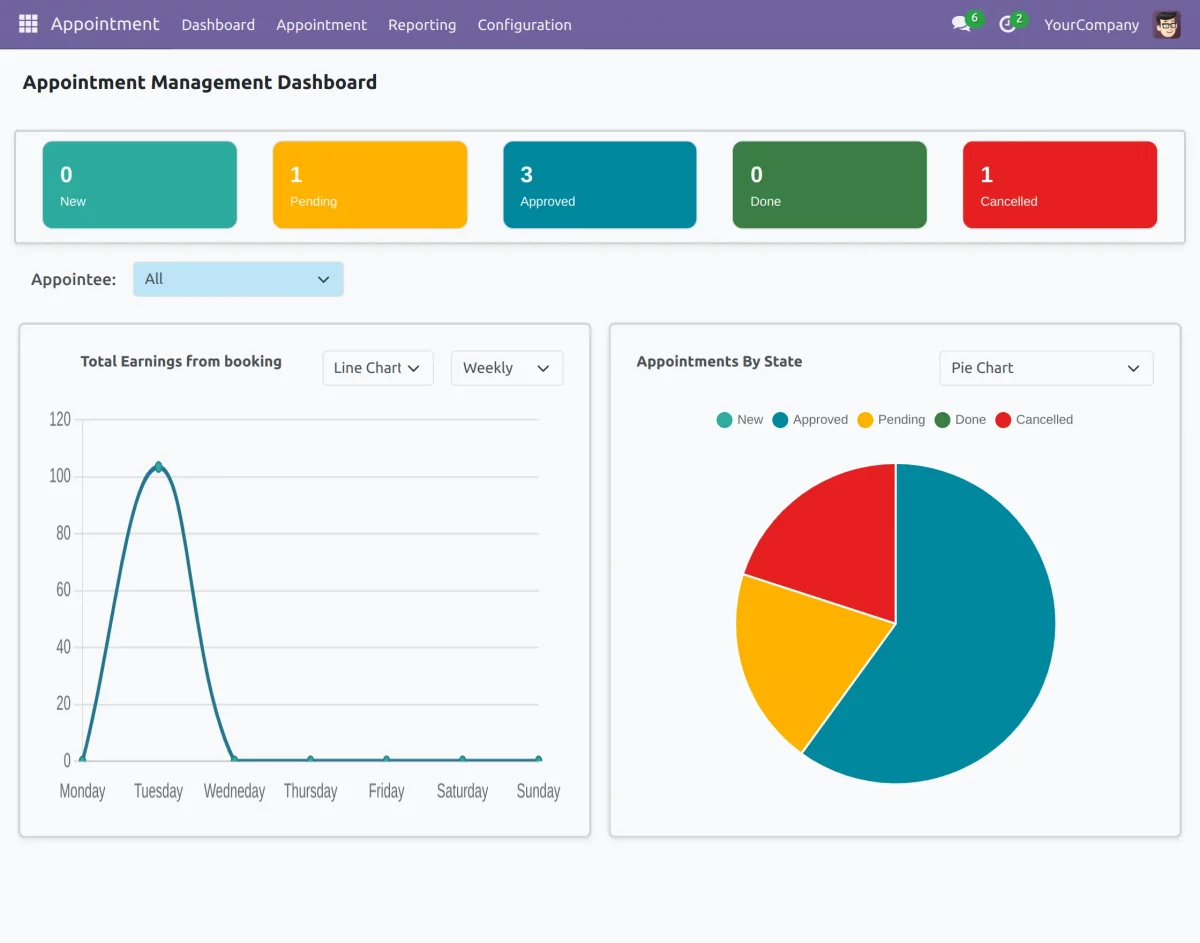Open the Configuration menu
Image resolution: width=1200 pixels, height=943 pixels.
[524, 25]
